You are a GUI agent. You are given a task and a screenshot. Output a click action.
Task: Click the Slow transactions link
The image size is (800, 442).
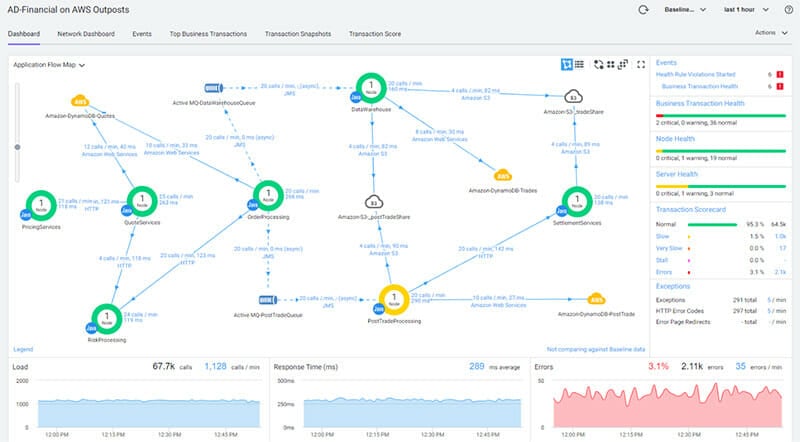click(662, 236)
